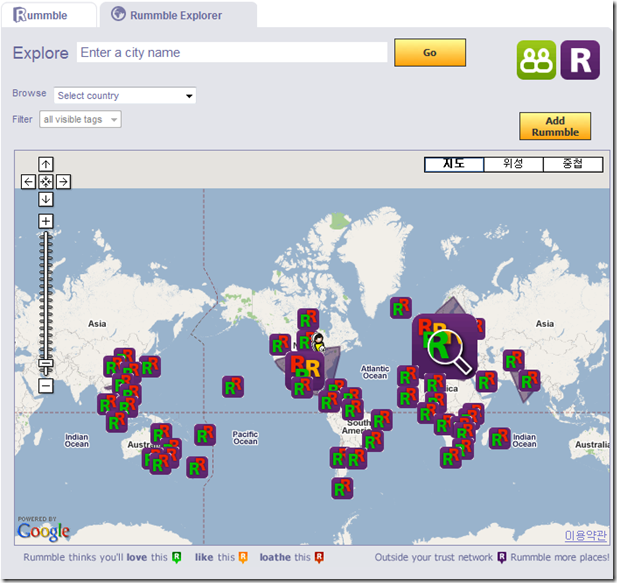This screenshot has height=583, width=617.
Task: Click the Rummble marker left of Indian Ocean label on right
Action: point(500,438)
